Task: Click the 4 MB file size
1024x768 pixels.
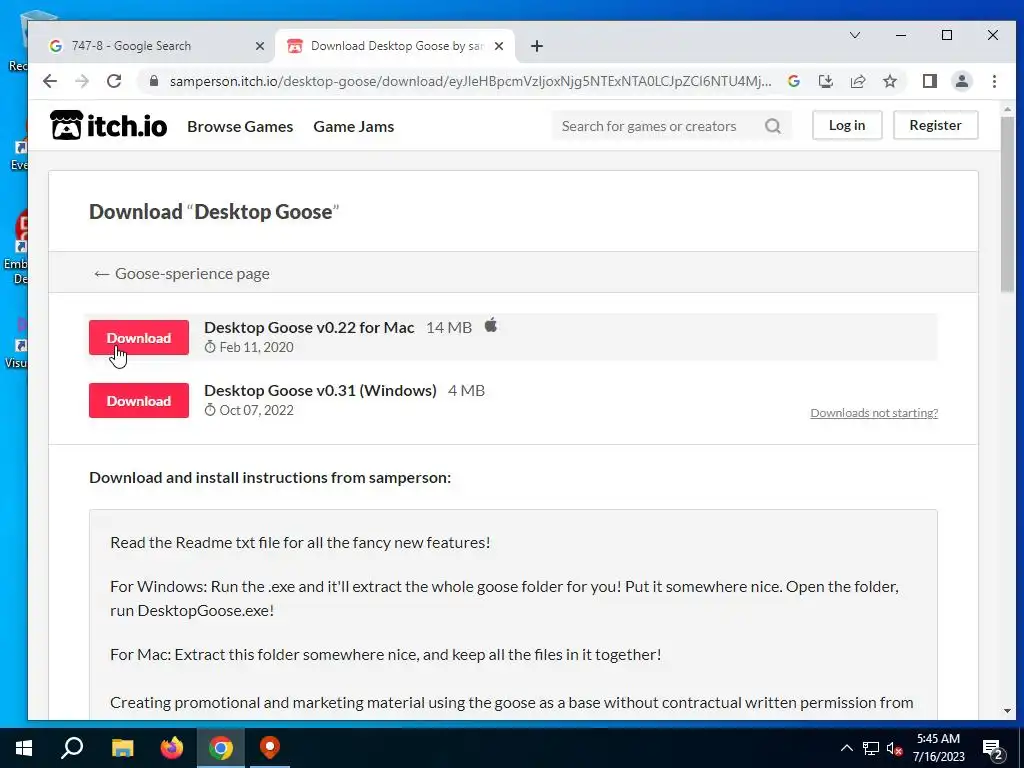Action: tap(466, 391)
